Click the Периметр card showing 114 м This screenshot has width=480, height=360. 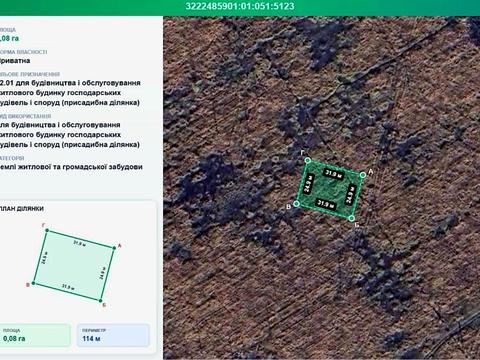(x=113, y=335)
